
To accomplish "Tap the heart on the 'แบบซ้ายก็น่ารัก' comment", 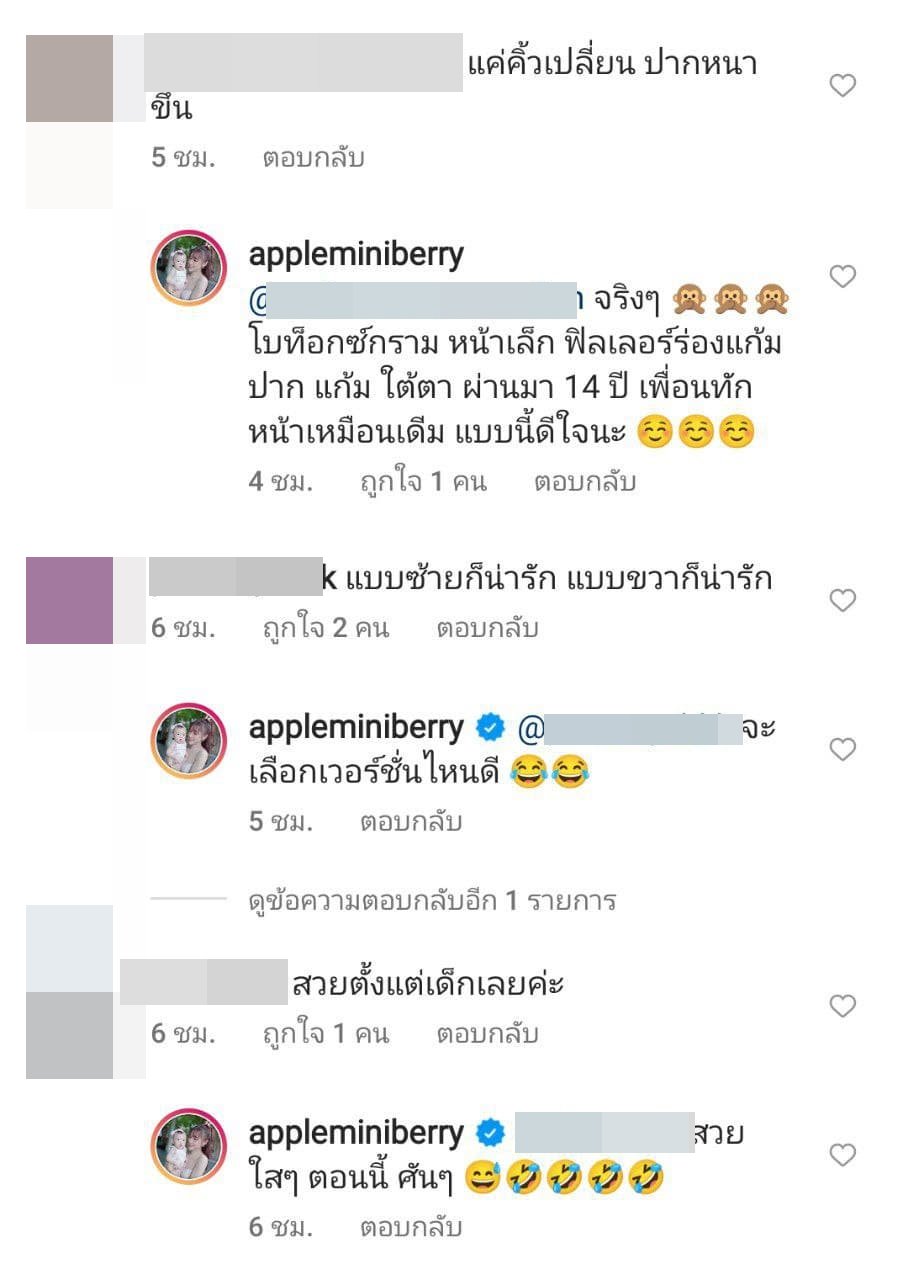I will [843, 600].
